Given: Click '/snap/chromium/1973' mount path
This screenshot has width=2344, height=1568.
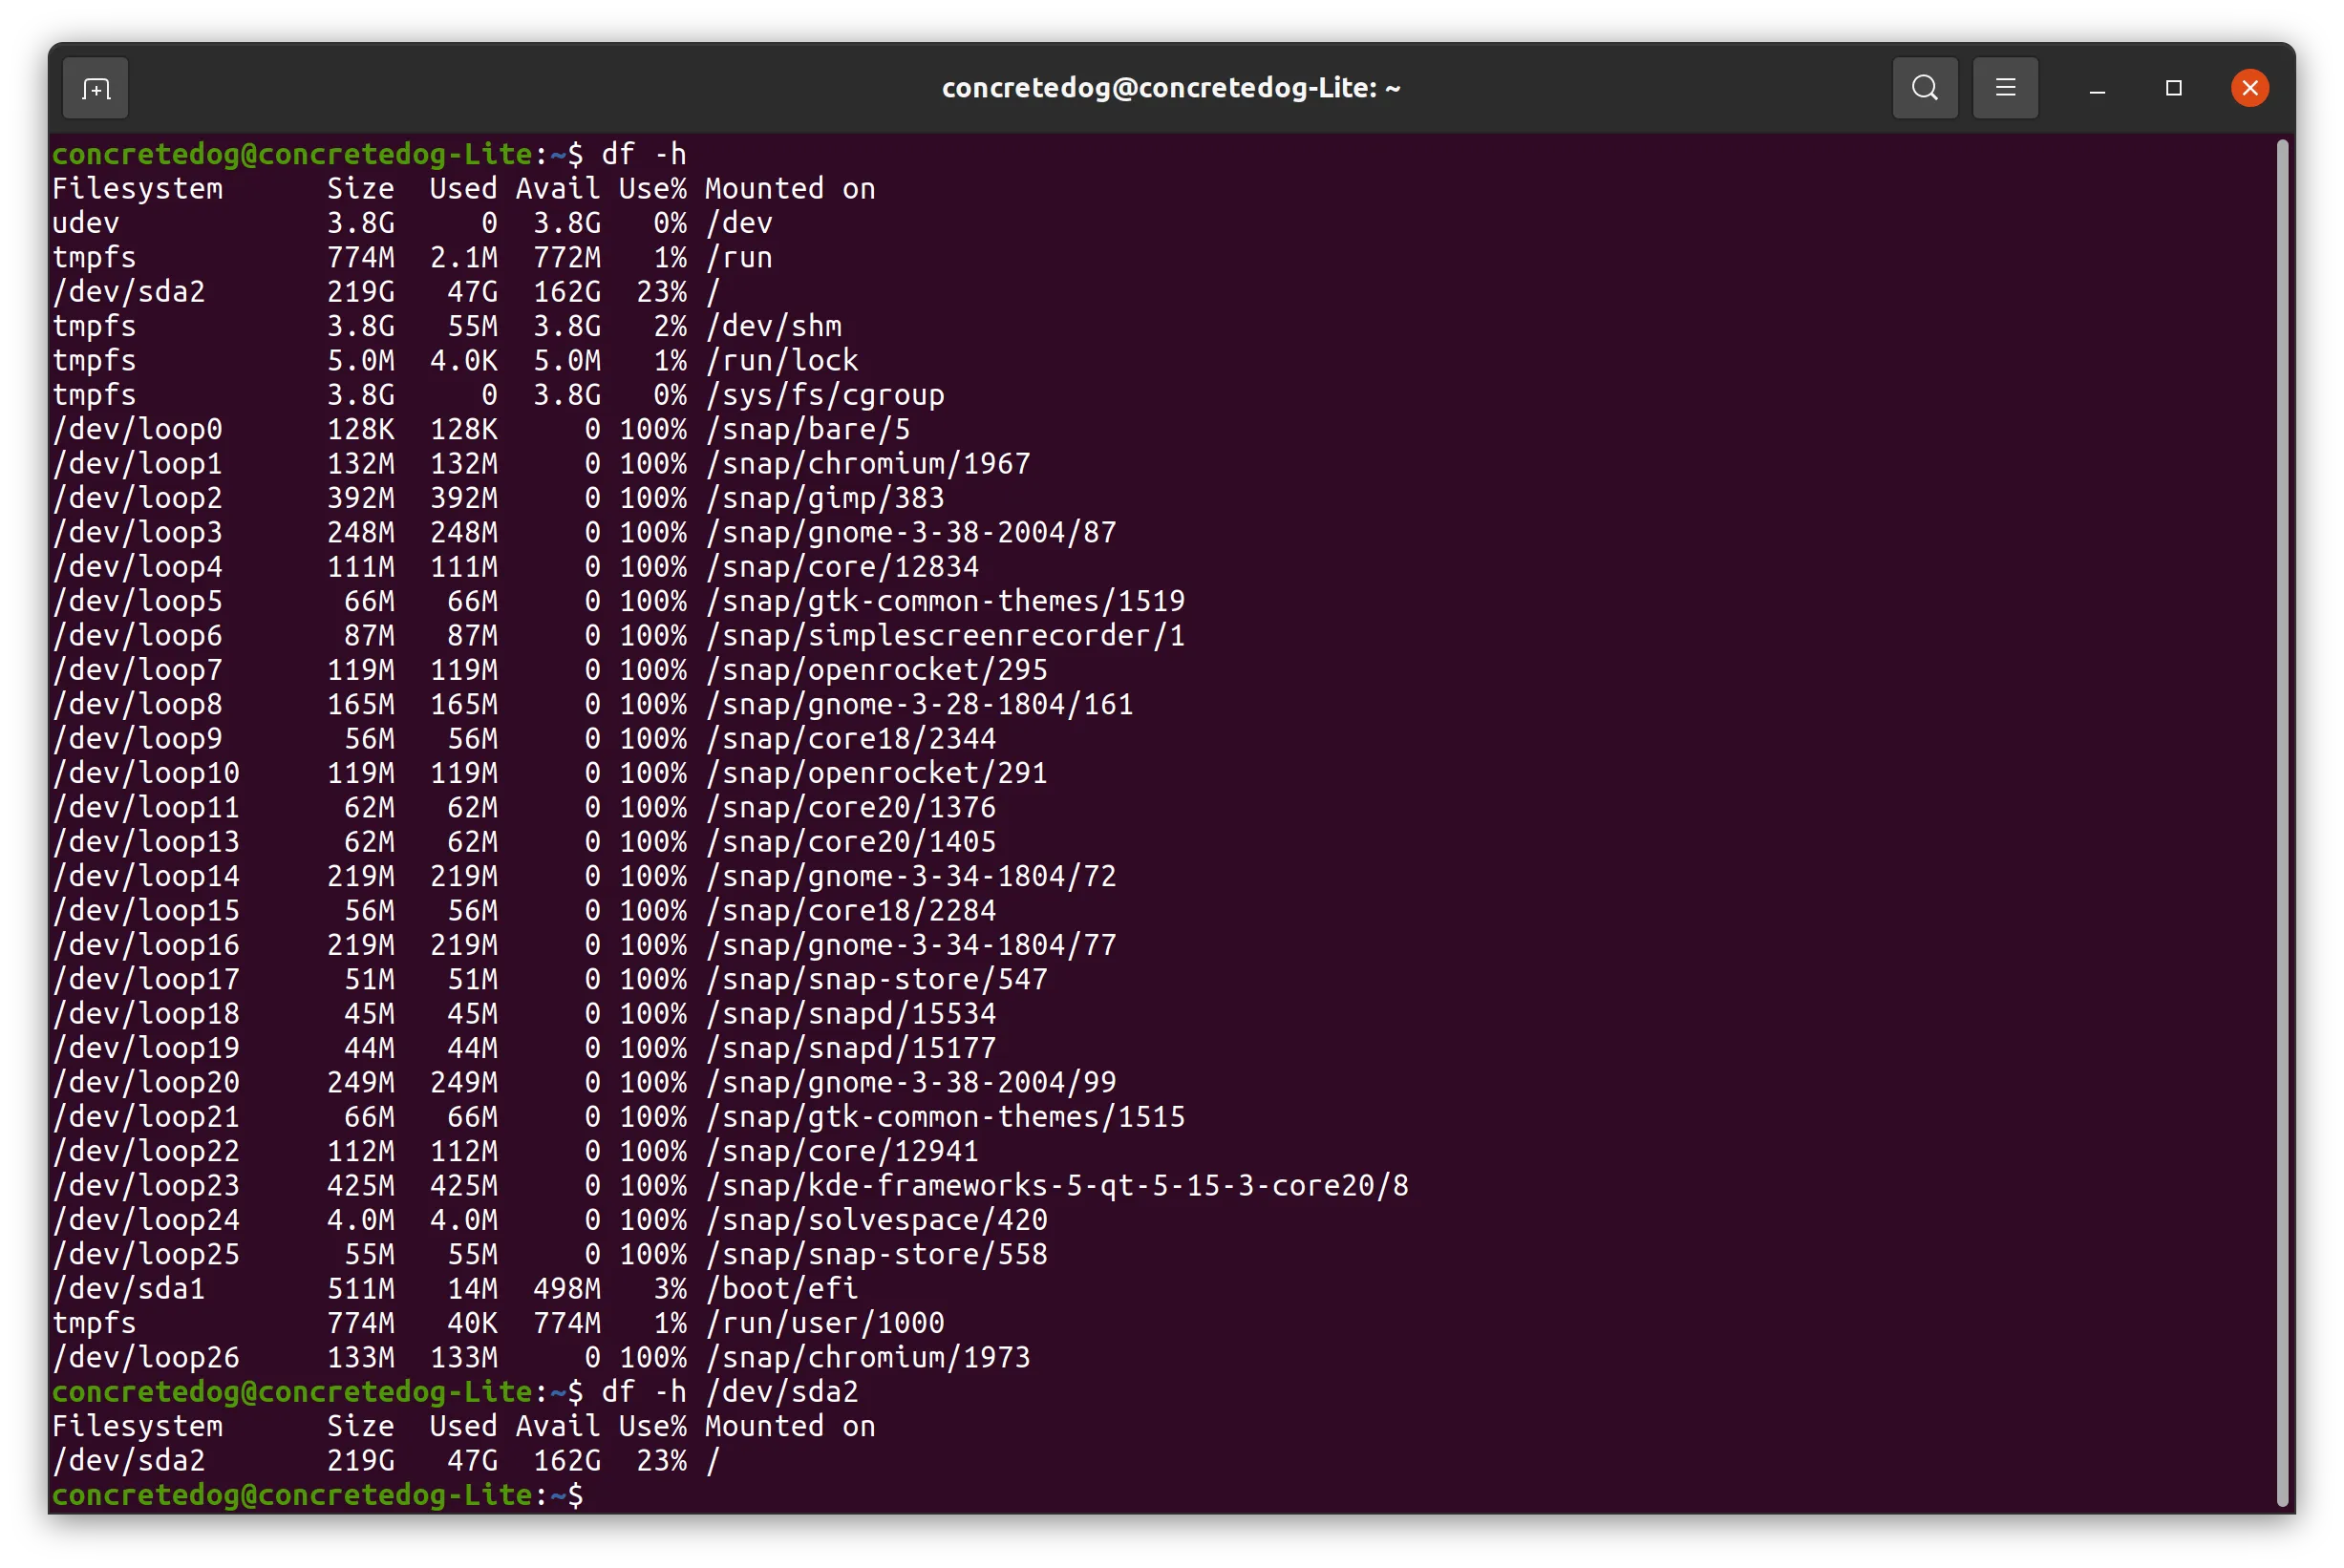Looking at the screenshot, I should click(868, 1357).
